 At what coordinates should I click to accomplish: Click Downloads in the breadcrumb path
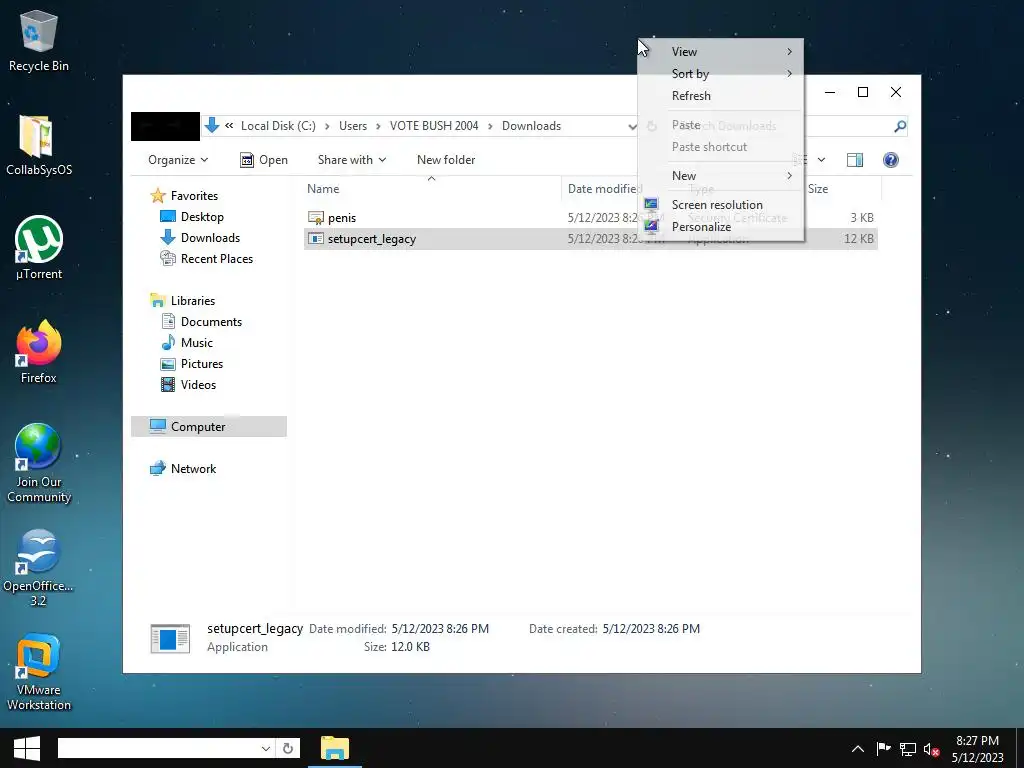coord(531,126)
